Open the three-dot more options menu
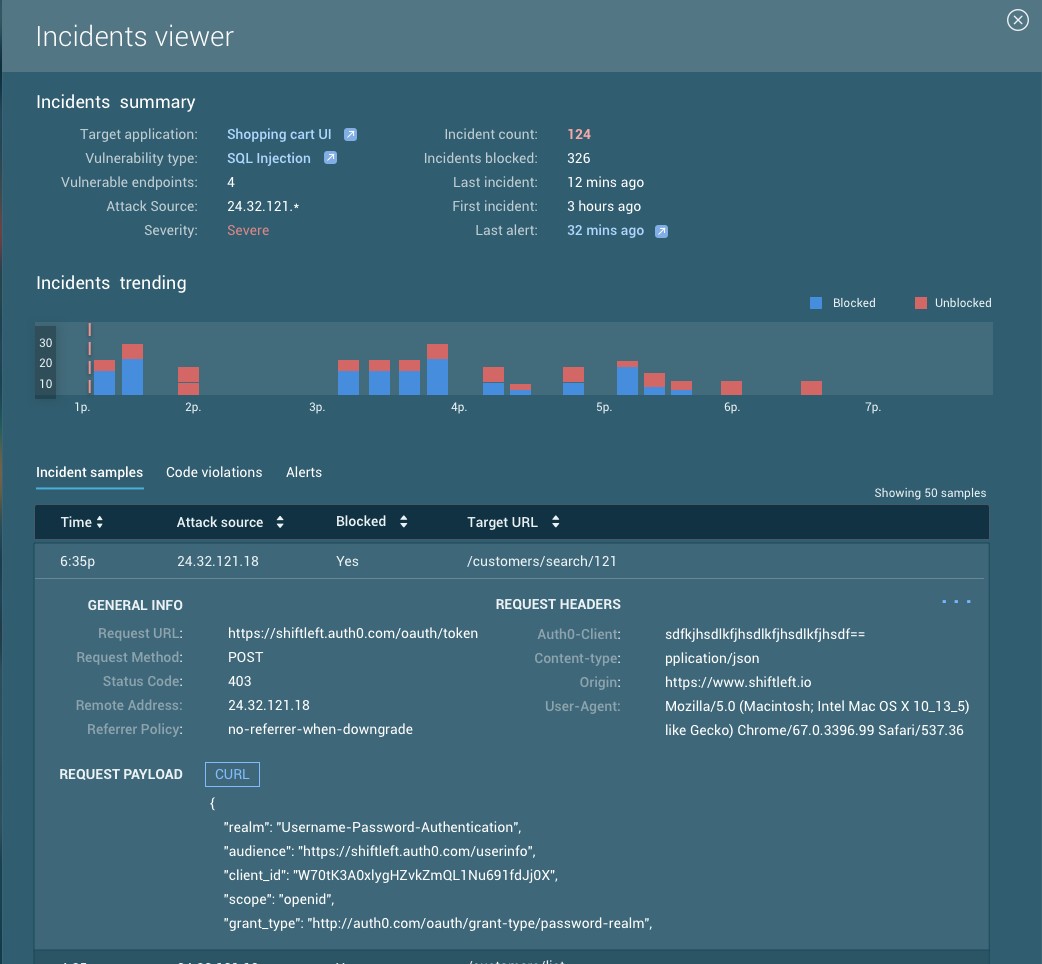Viewport: 1042px width, 964px height. tap(956, 602)
